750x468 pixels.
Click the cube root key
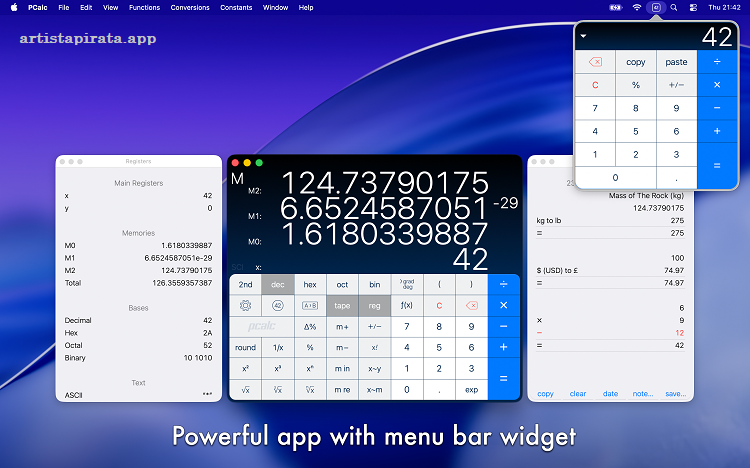point(277,390)
